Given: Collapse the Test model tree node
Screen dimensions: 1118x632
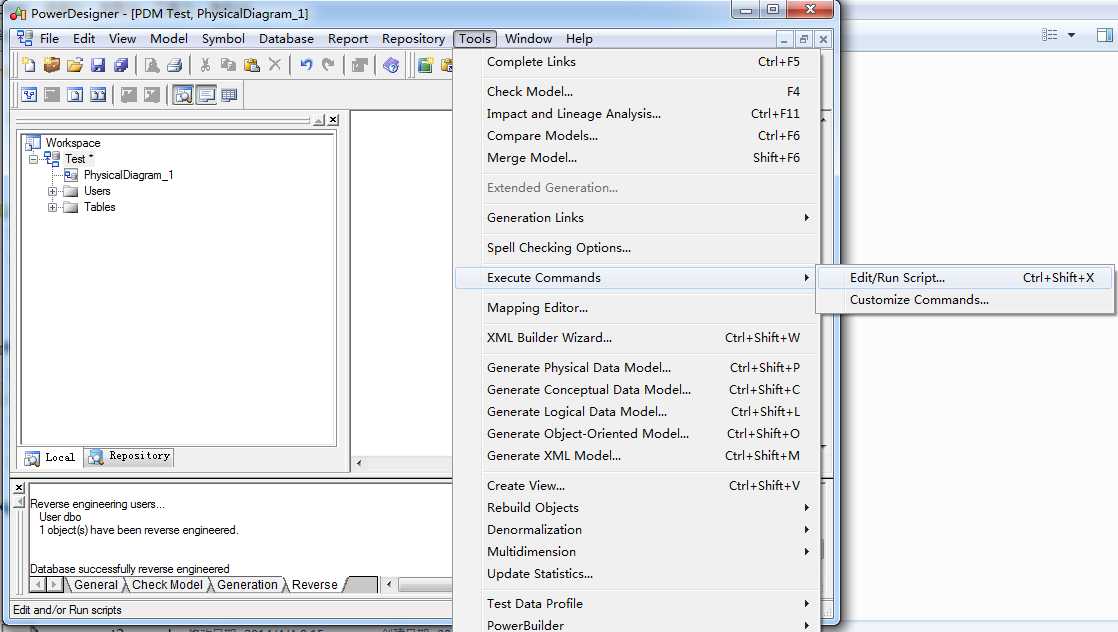Looking at the screenshot, I should pos(33,159).
